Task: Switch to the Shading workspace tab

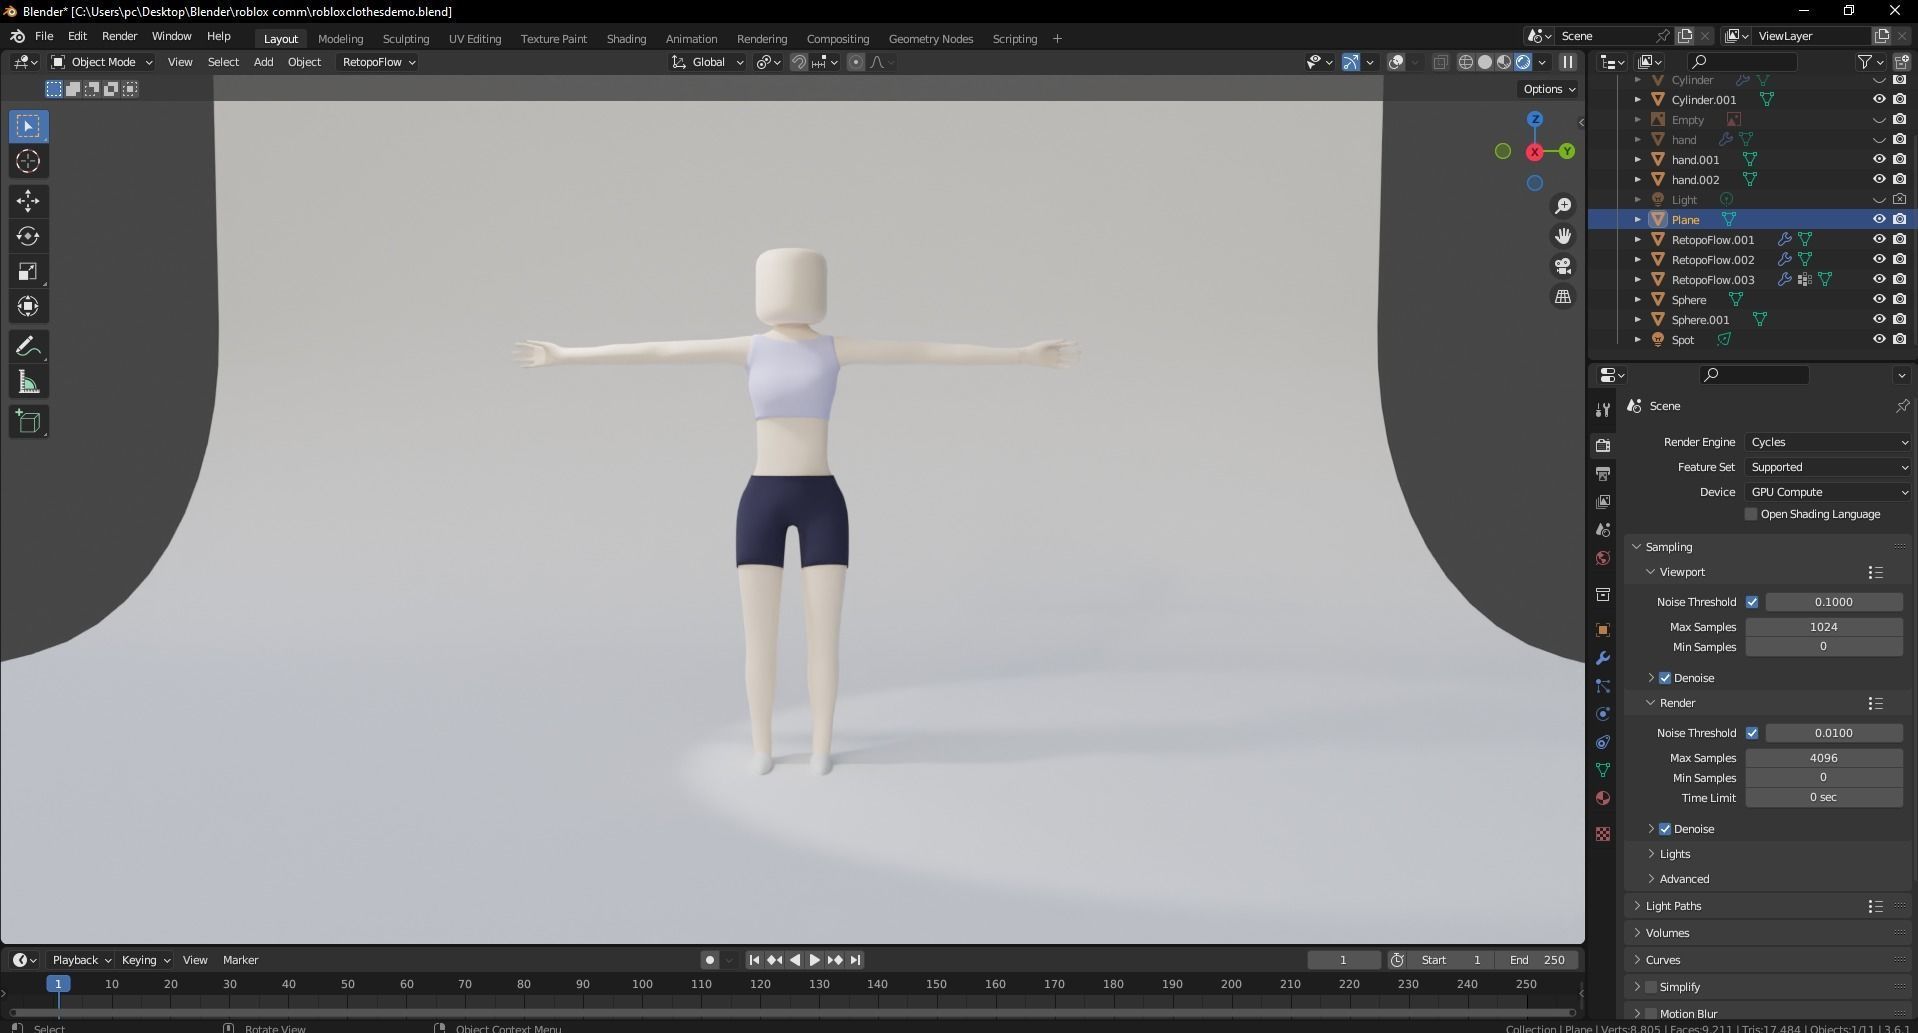Action: [x=626, y=39]
